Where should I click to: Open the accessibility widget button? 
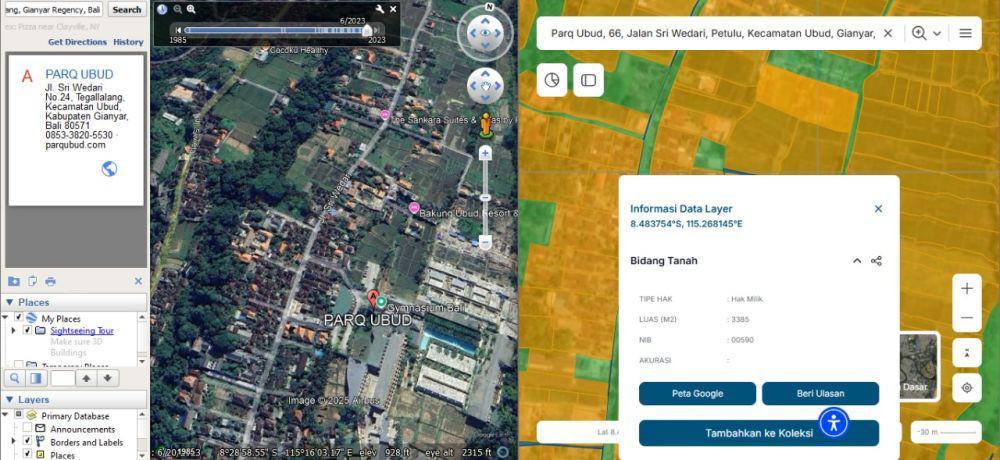point(834,422)
